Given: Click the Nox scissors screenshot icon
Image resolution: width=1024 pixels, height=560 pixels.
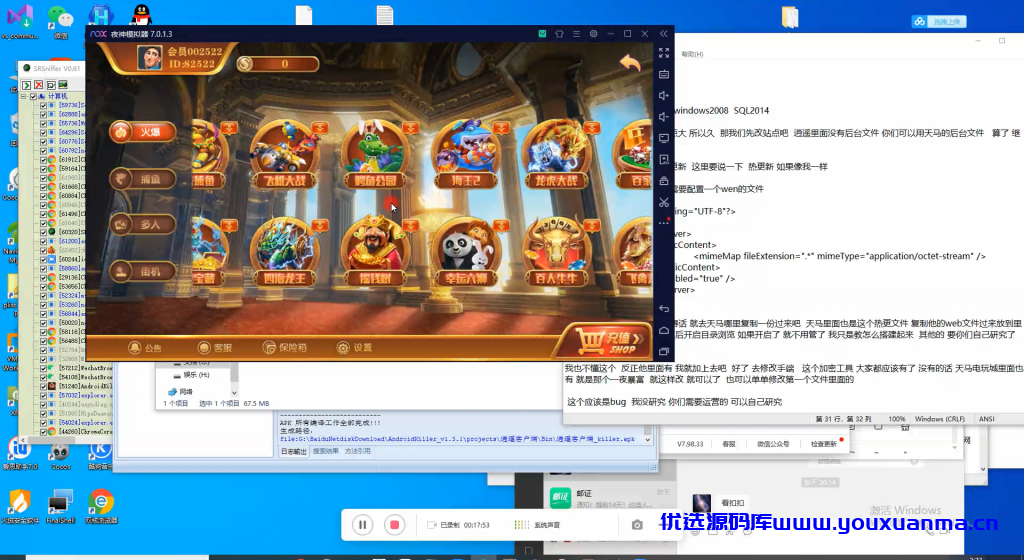Looking at the screenshot, I should tap(664, 202).
